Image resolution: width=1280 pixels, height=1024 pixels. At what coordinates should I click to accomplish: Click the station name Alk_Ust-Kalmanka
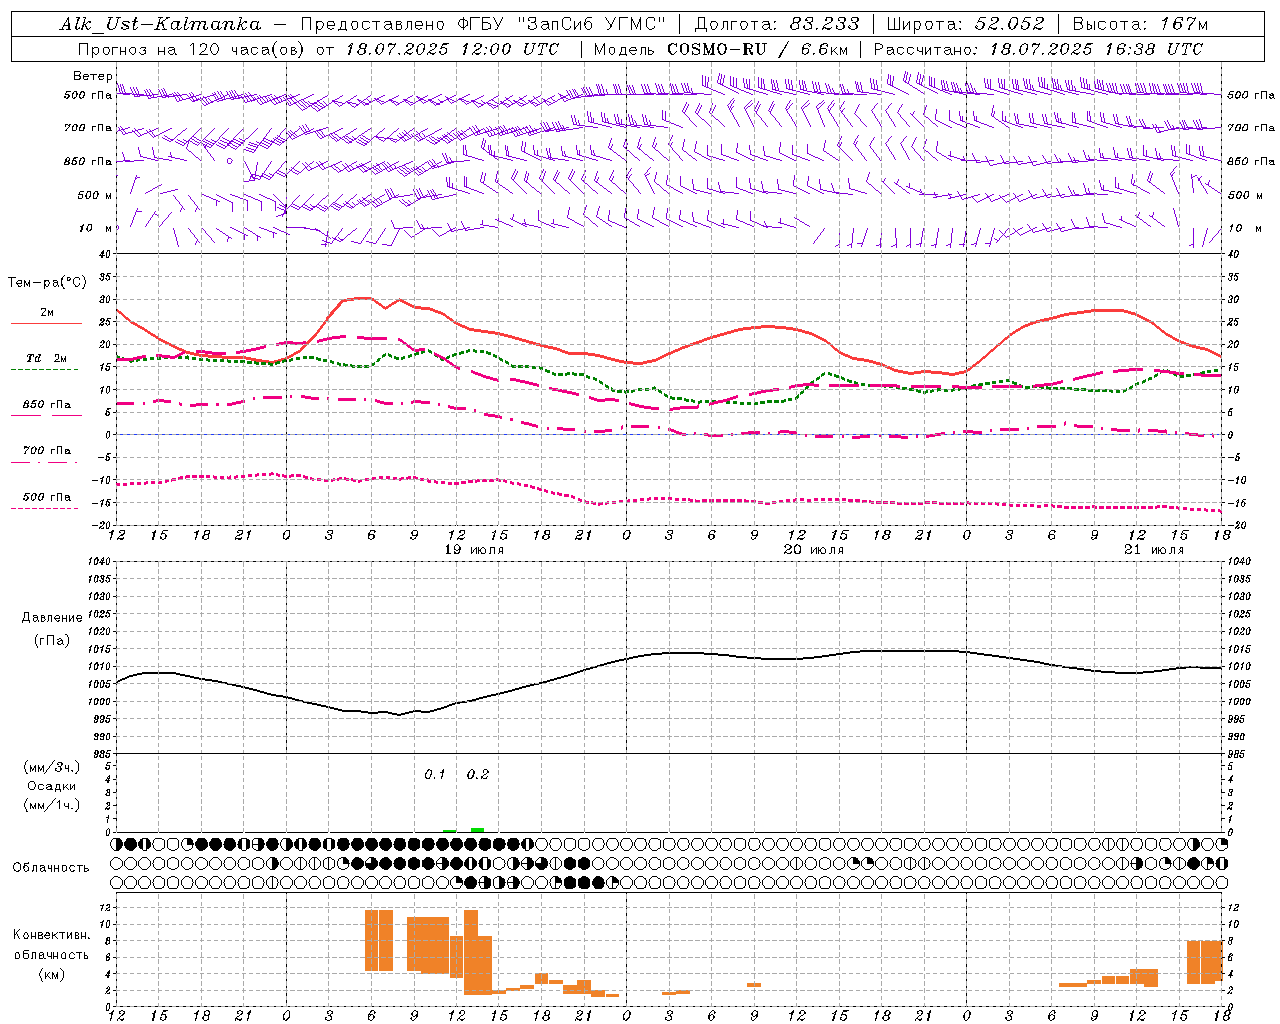[160, 24]
